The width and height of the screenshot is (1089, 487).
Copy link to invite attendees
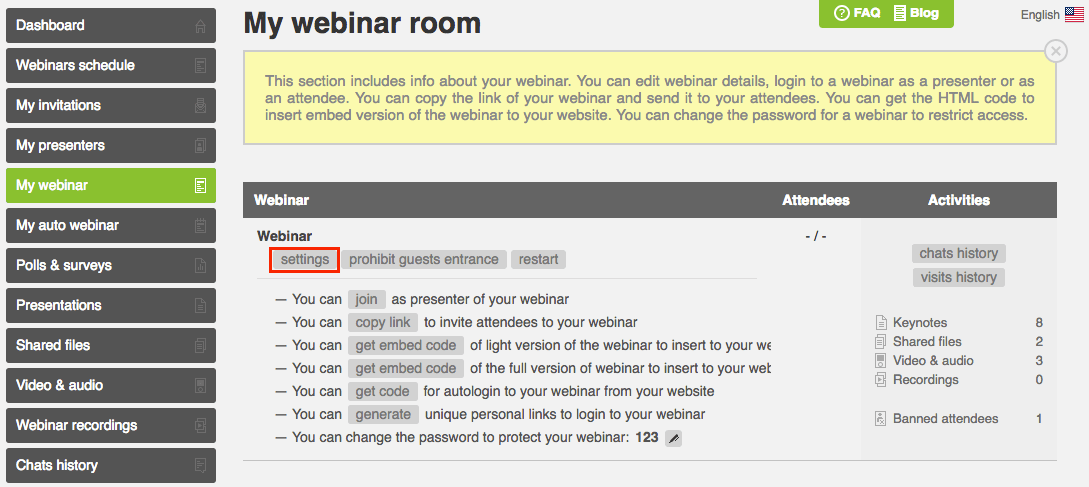pyautogui.click(x=383, y=322)
